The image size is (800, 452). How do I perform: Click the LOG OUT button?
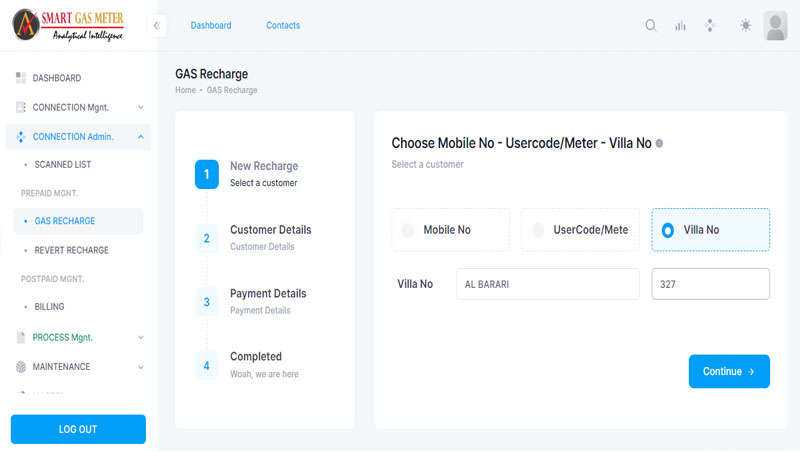(78, 429)
